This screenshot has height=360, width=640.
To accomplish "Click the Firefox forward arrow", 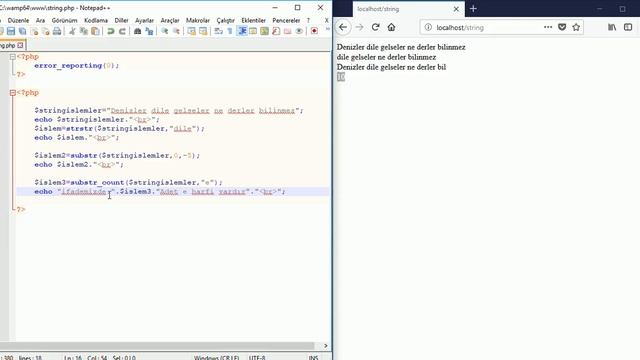I will point(359,27).
